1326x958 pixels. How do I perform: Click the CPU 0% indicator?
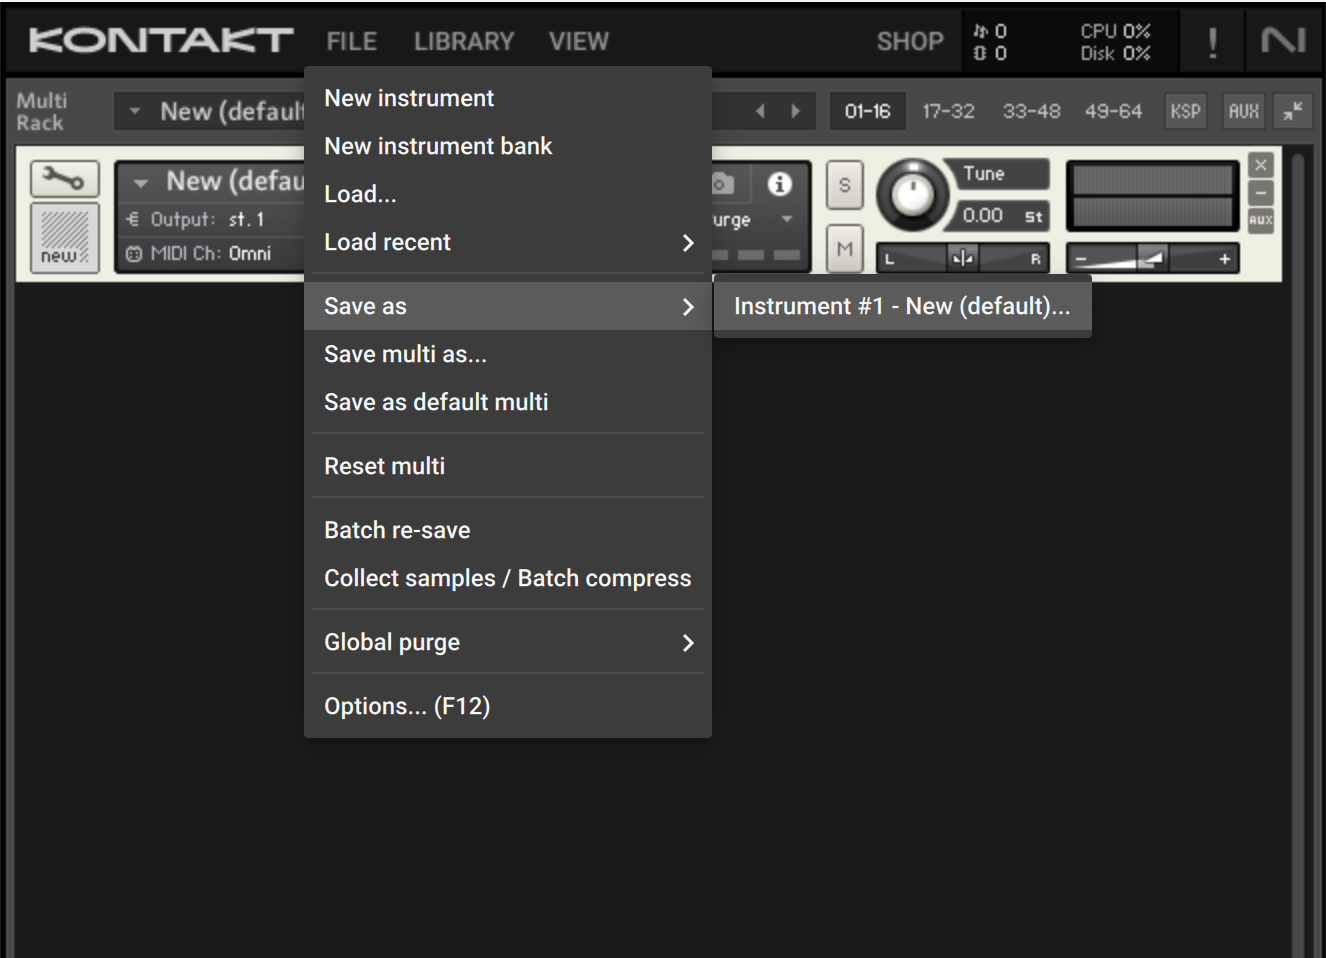[1115, 31]
